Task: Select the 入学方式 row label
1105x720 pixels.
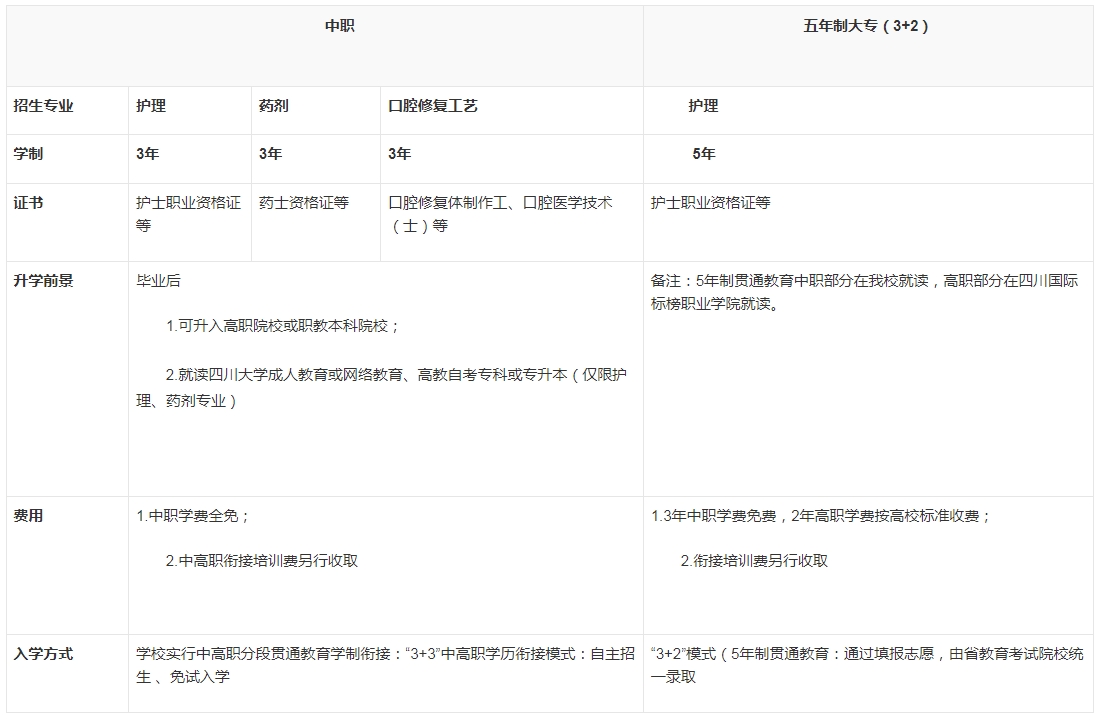Action: pos(43,655)
